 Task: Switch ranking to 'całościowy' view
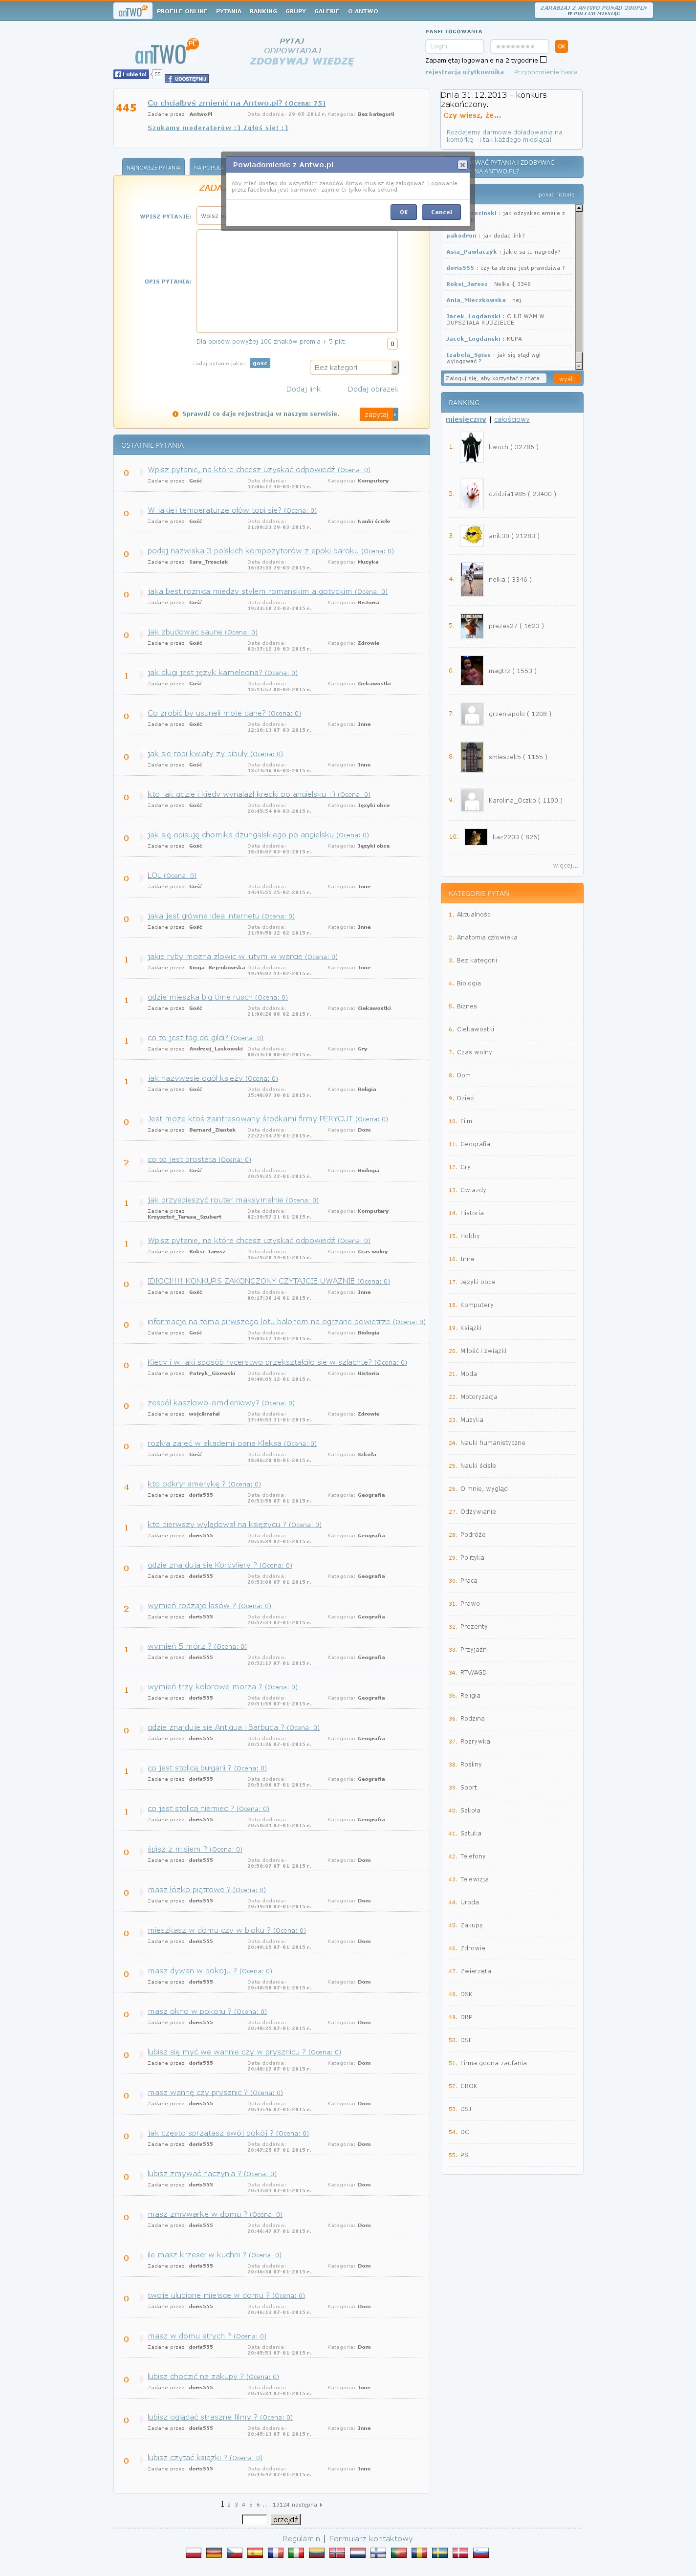(512, 419)
